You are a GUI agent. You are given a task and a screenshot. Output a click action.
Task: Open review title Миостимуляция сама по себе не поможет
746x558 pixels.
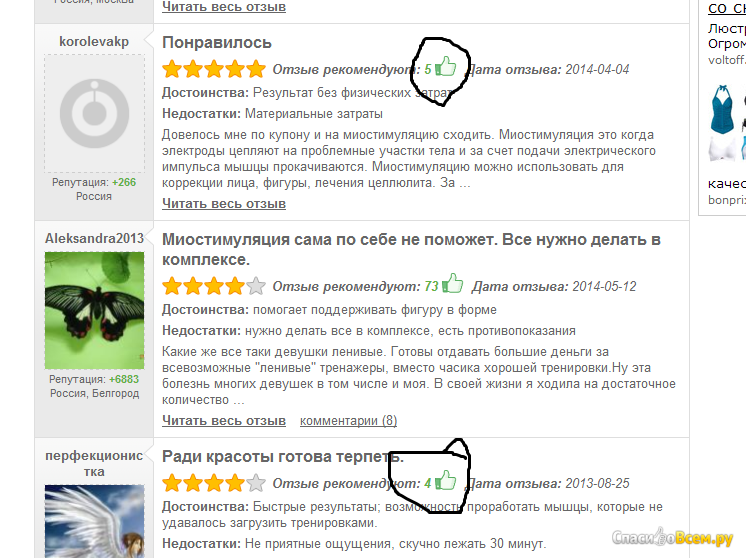click(x=411, y=249)
